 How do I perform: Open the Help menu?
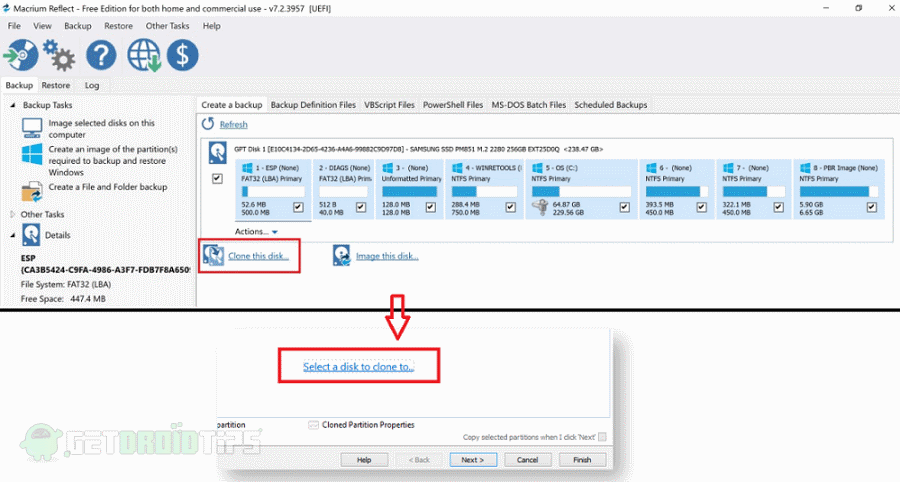(x=211, y=26)
